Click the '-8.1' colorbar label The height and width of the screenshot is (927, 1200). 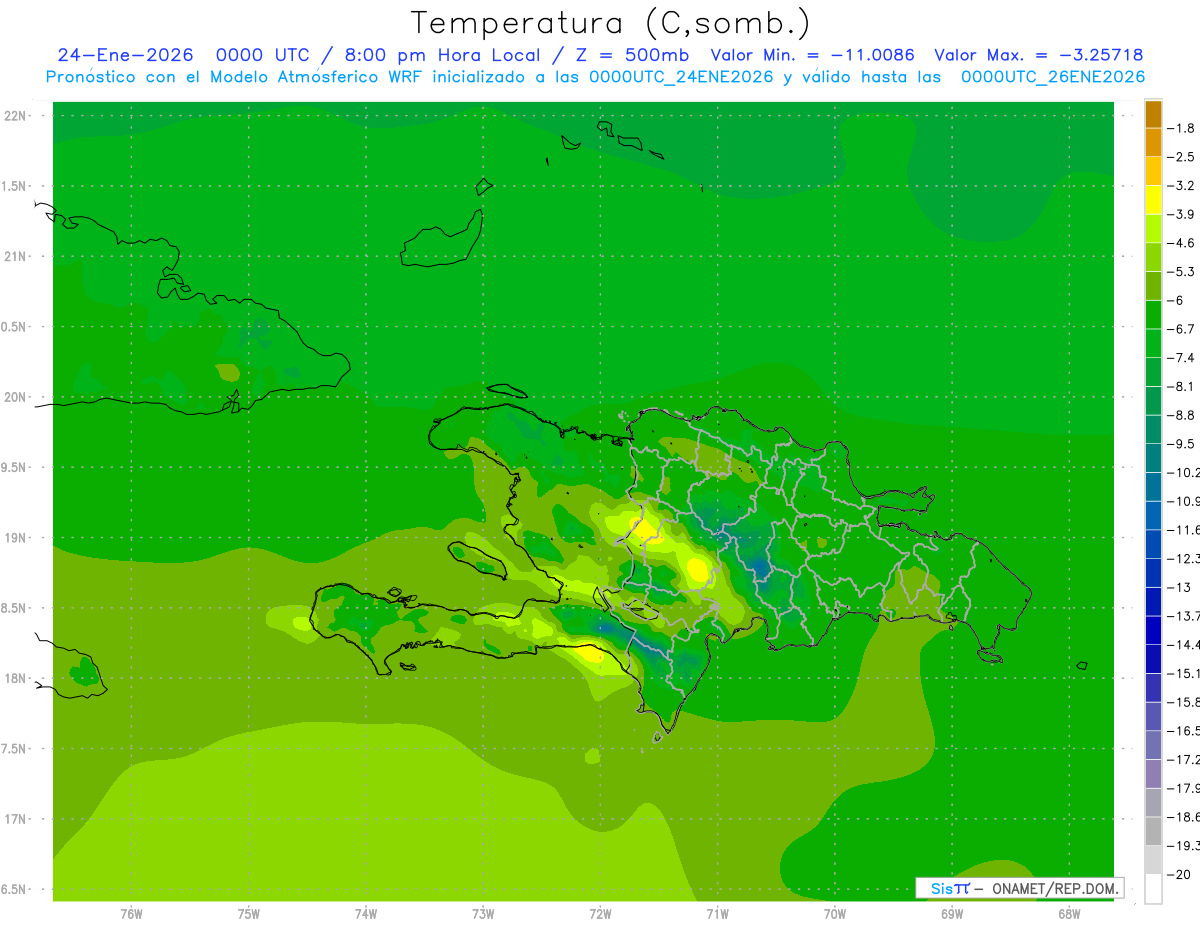(x=1181, y=386)
